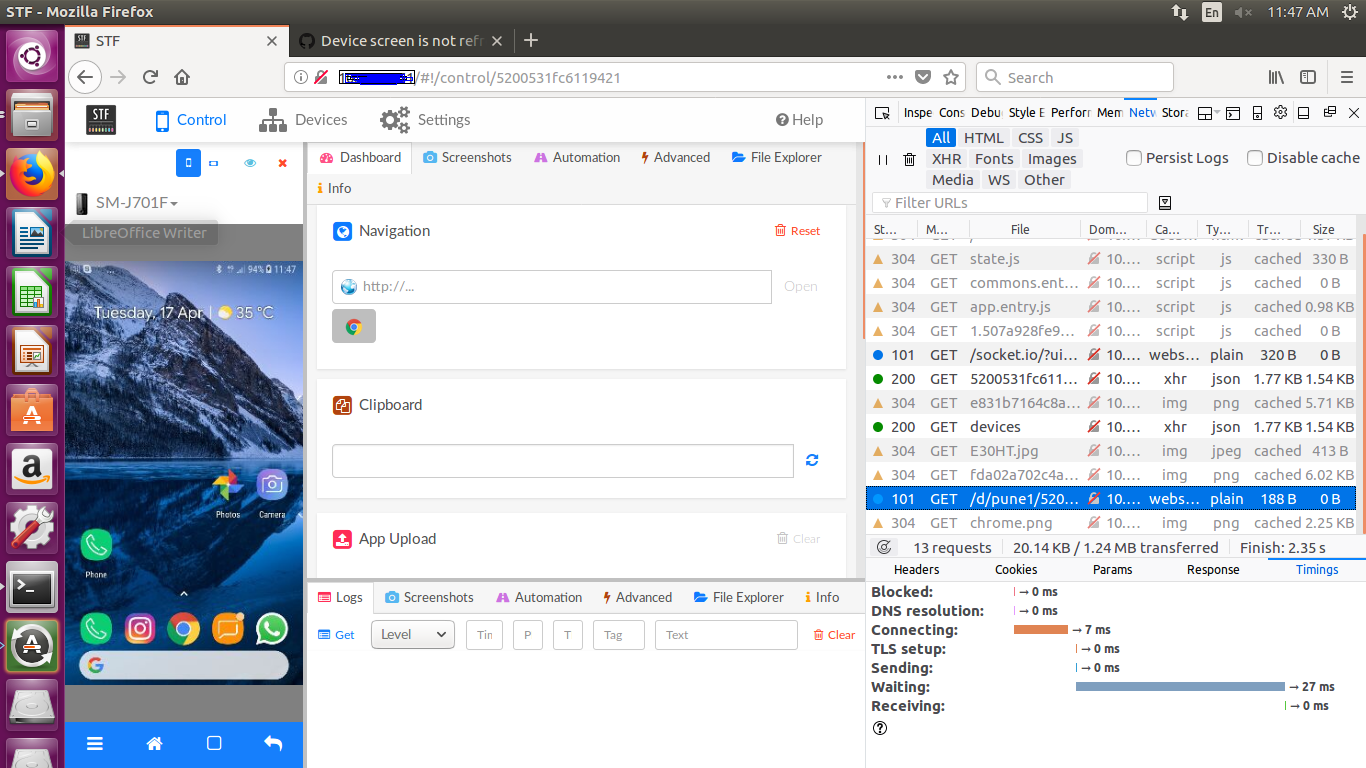Open the Level dropdown in Logs panel

[x=412, y=634]
